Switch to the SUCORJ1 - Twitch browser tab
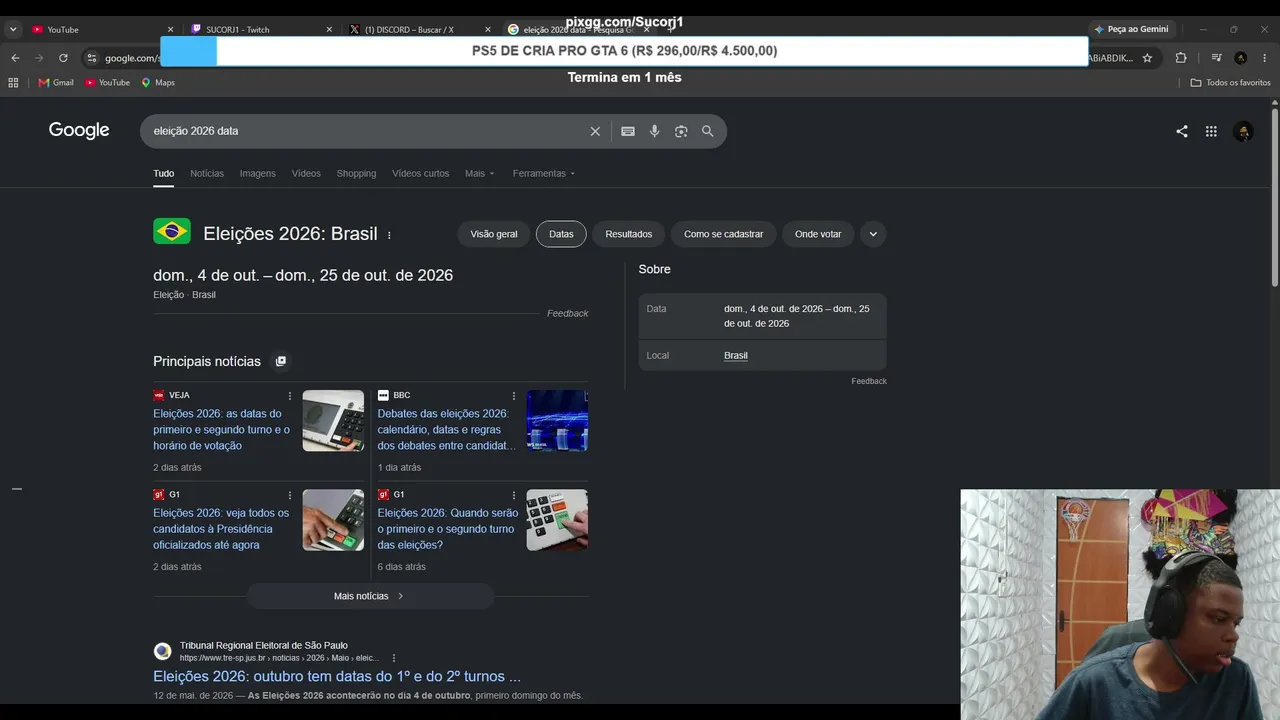The image size is (1280, 720). [261, 30]
